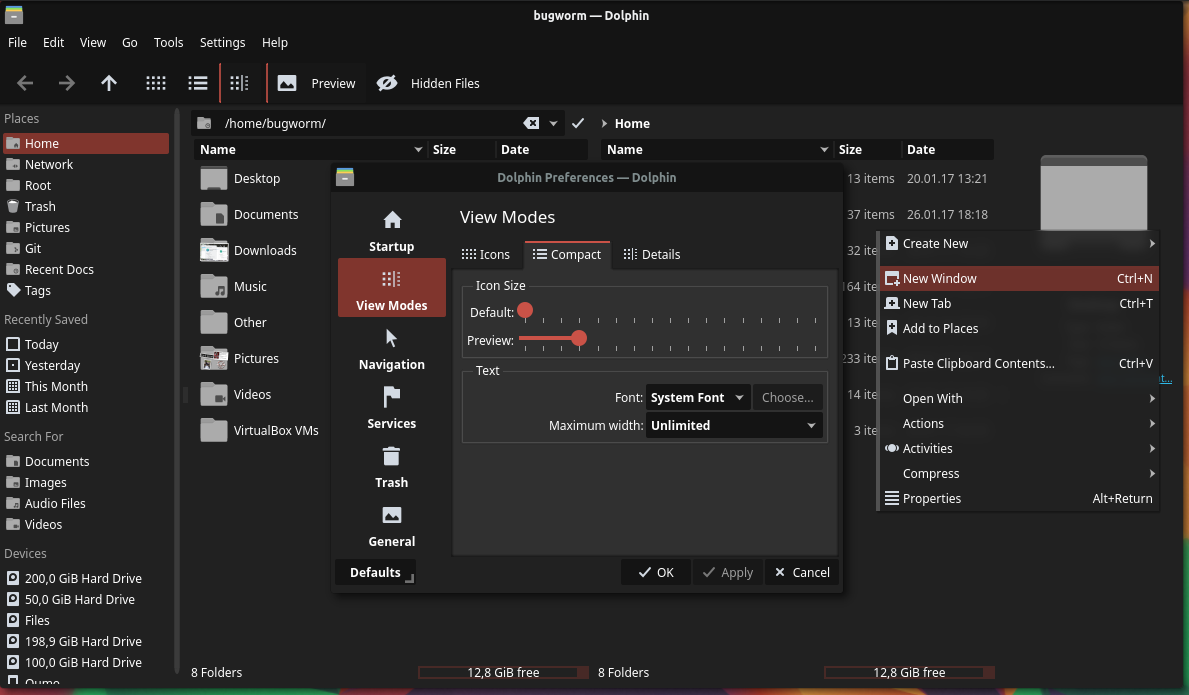This screenshot has width=1189, height=695.
Task: Click the Dolphin window icon in titlebar
Action: coord(14,14)
